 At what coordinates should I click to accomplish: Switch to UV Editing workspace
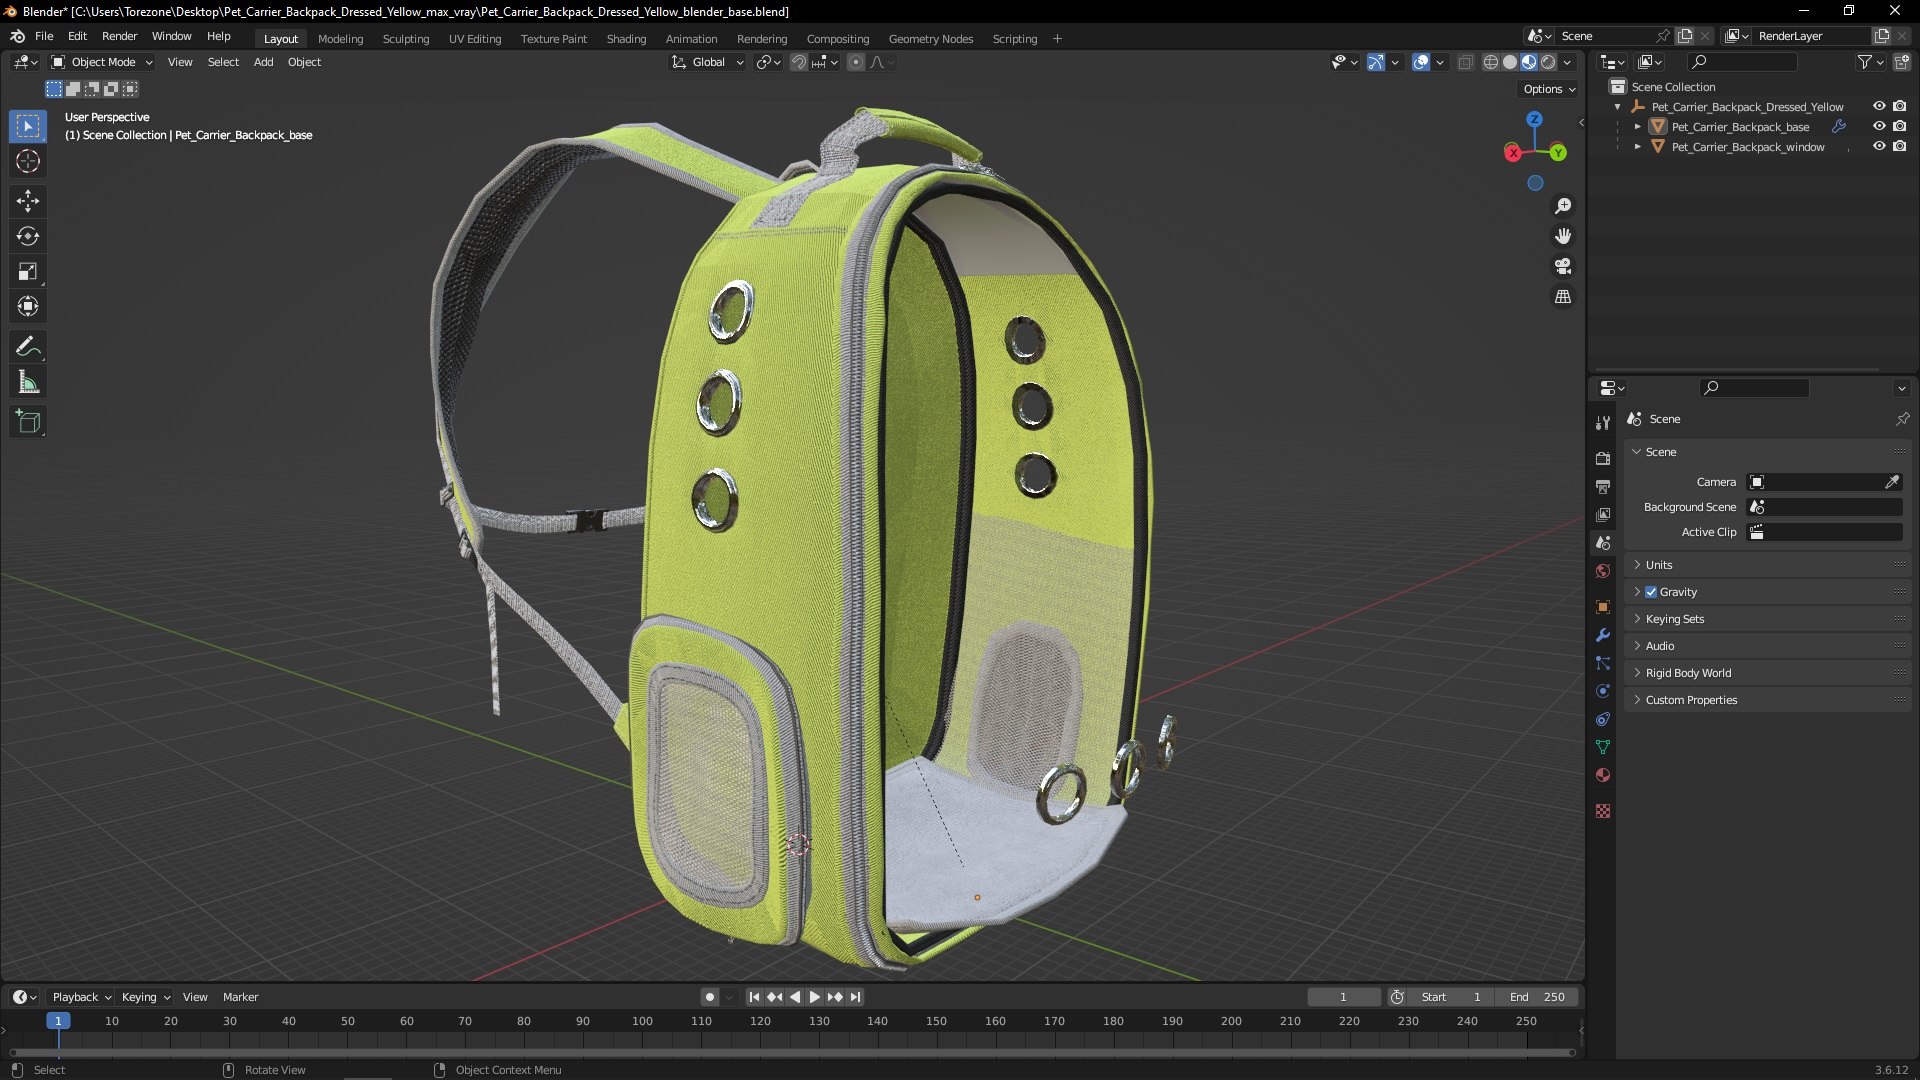(475, 39)
